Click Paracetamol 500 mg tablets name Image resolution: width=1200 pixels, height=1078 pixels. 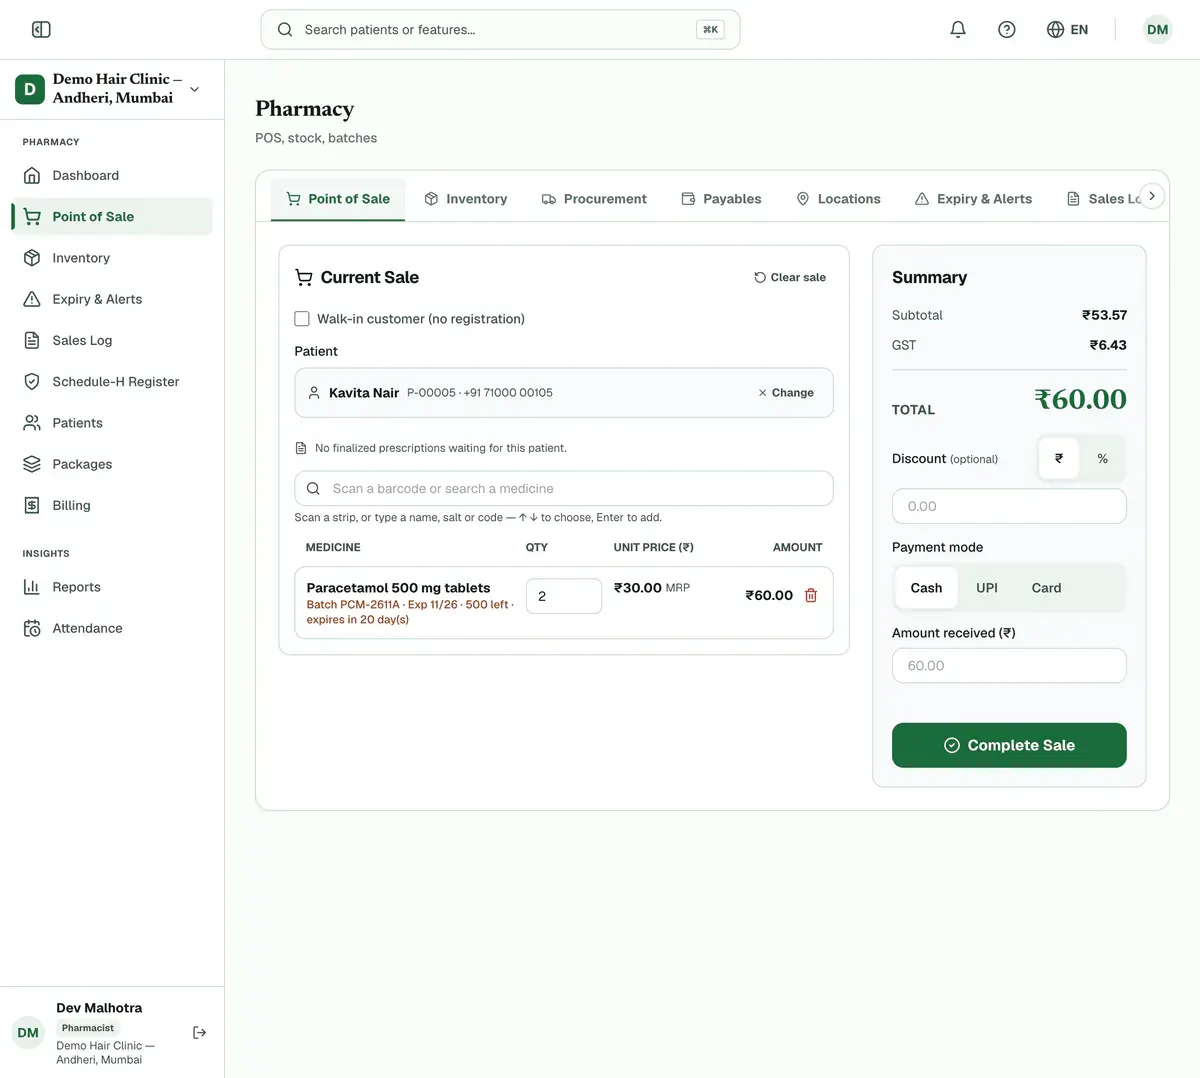click(x=398, y=588)
